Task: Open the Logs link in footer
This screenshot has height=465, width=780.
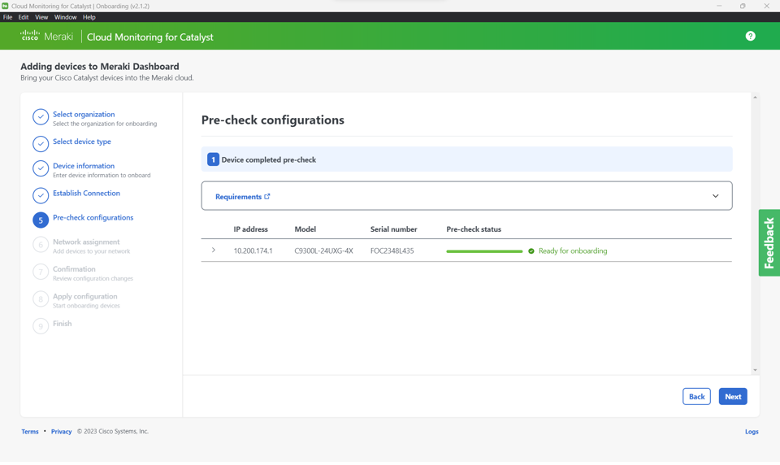Action: [x=751, y=432]
